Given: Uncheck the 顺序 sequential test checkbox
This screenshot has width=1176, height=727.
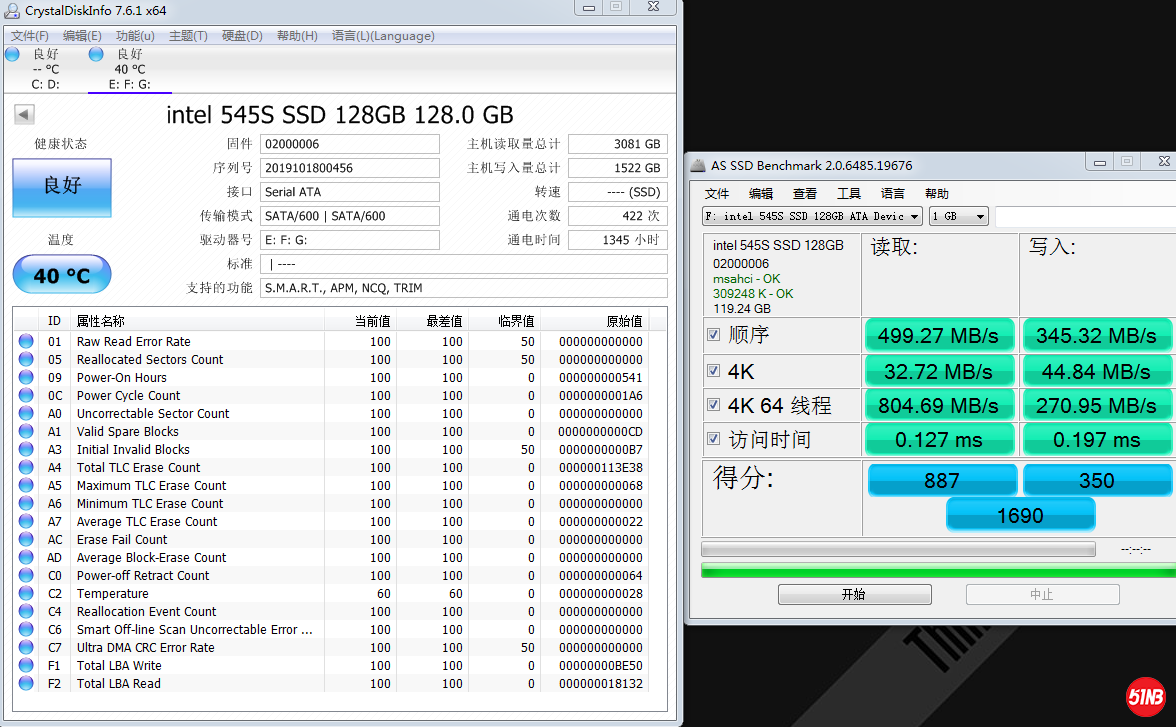Looking at the screenshot, I should pos(713,335).
